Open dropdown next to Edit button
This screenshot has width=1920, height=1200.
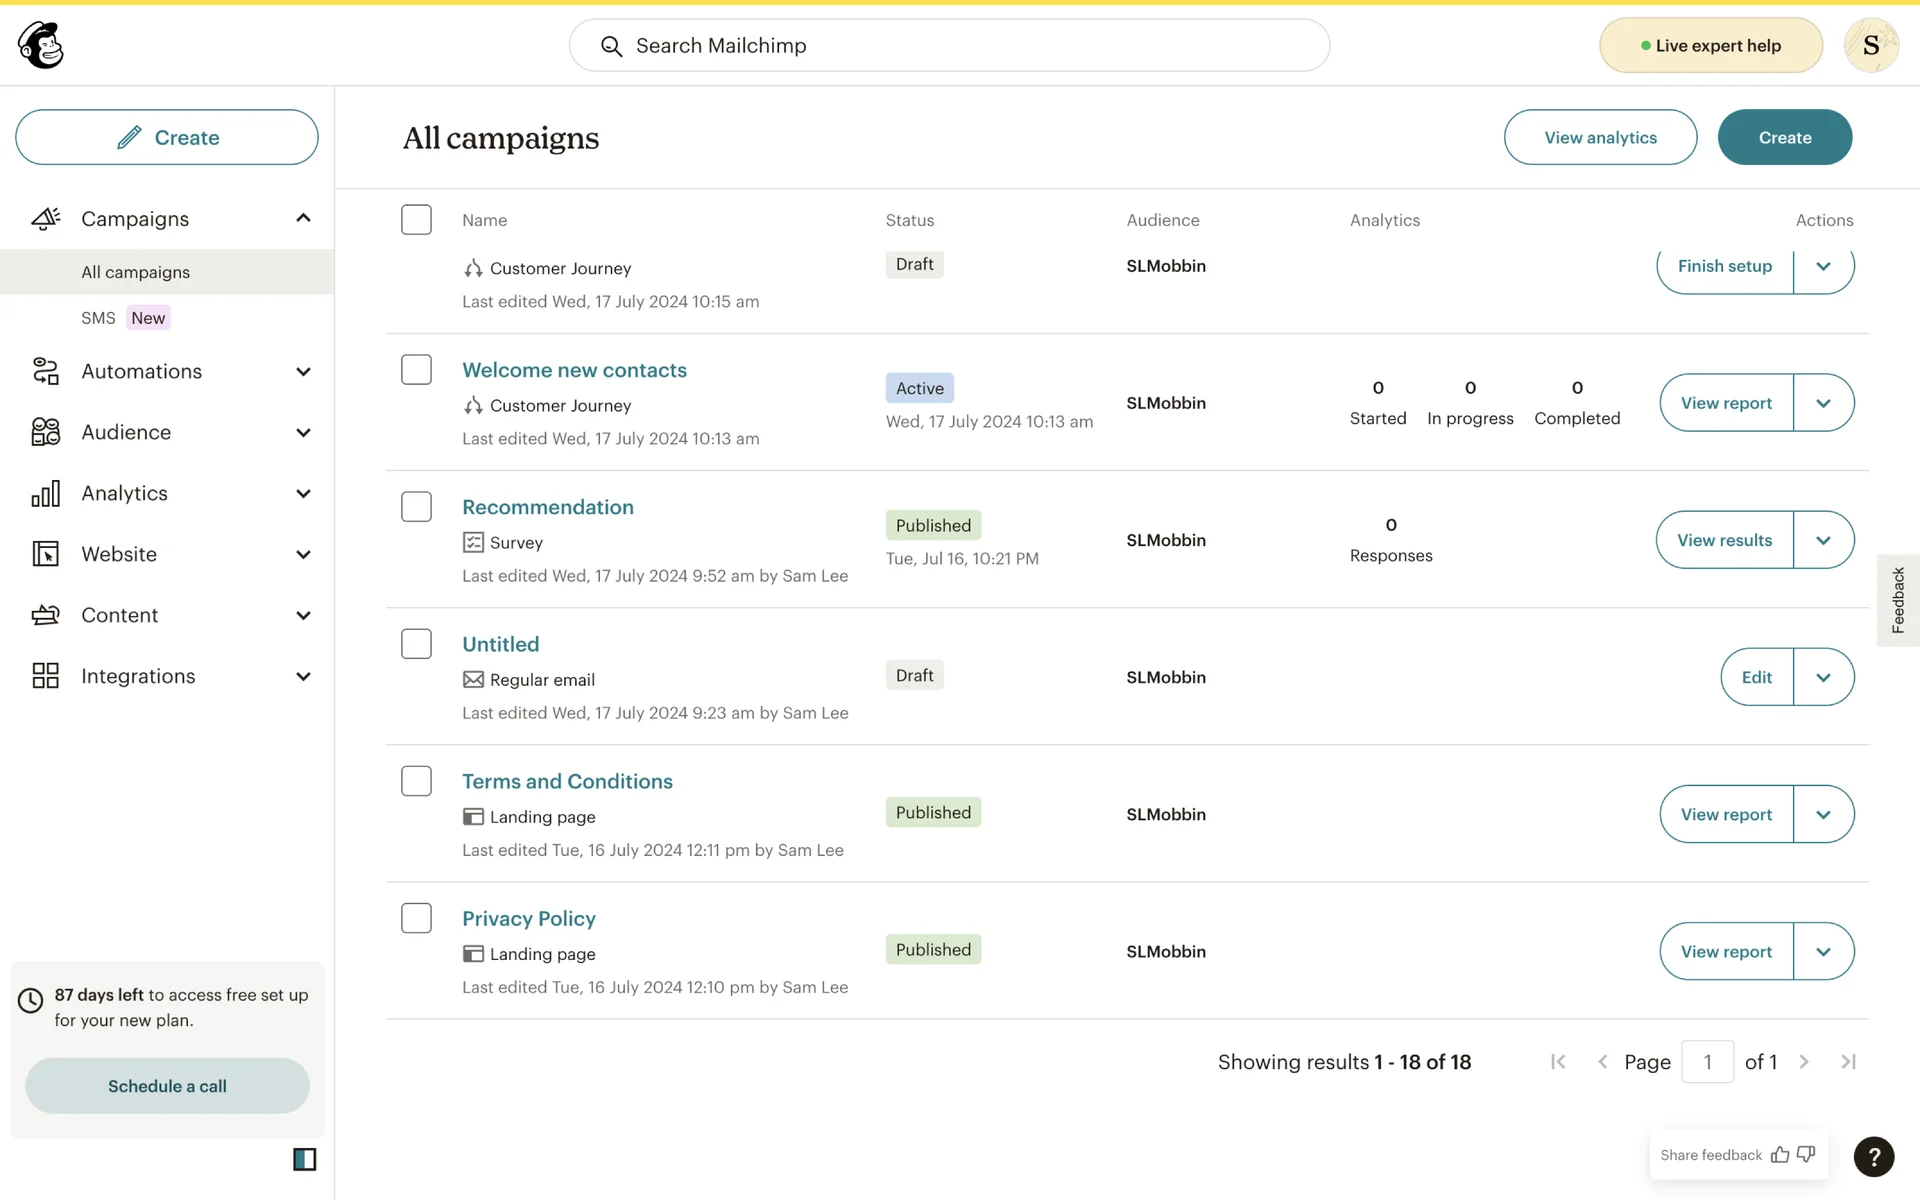(1823, 677)
